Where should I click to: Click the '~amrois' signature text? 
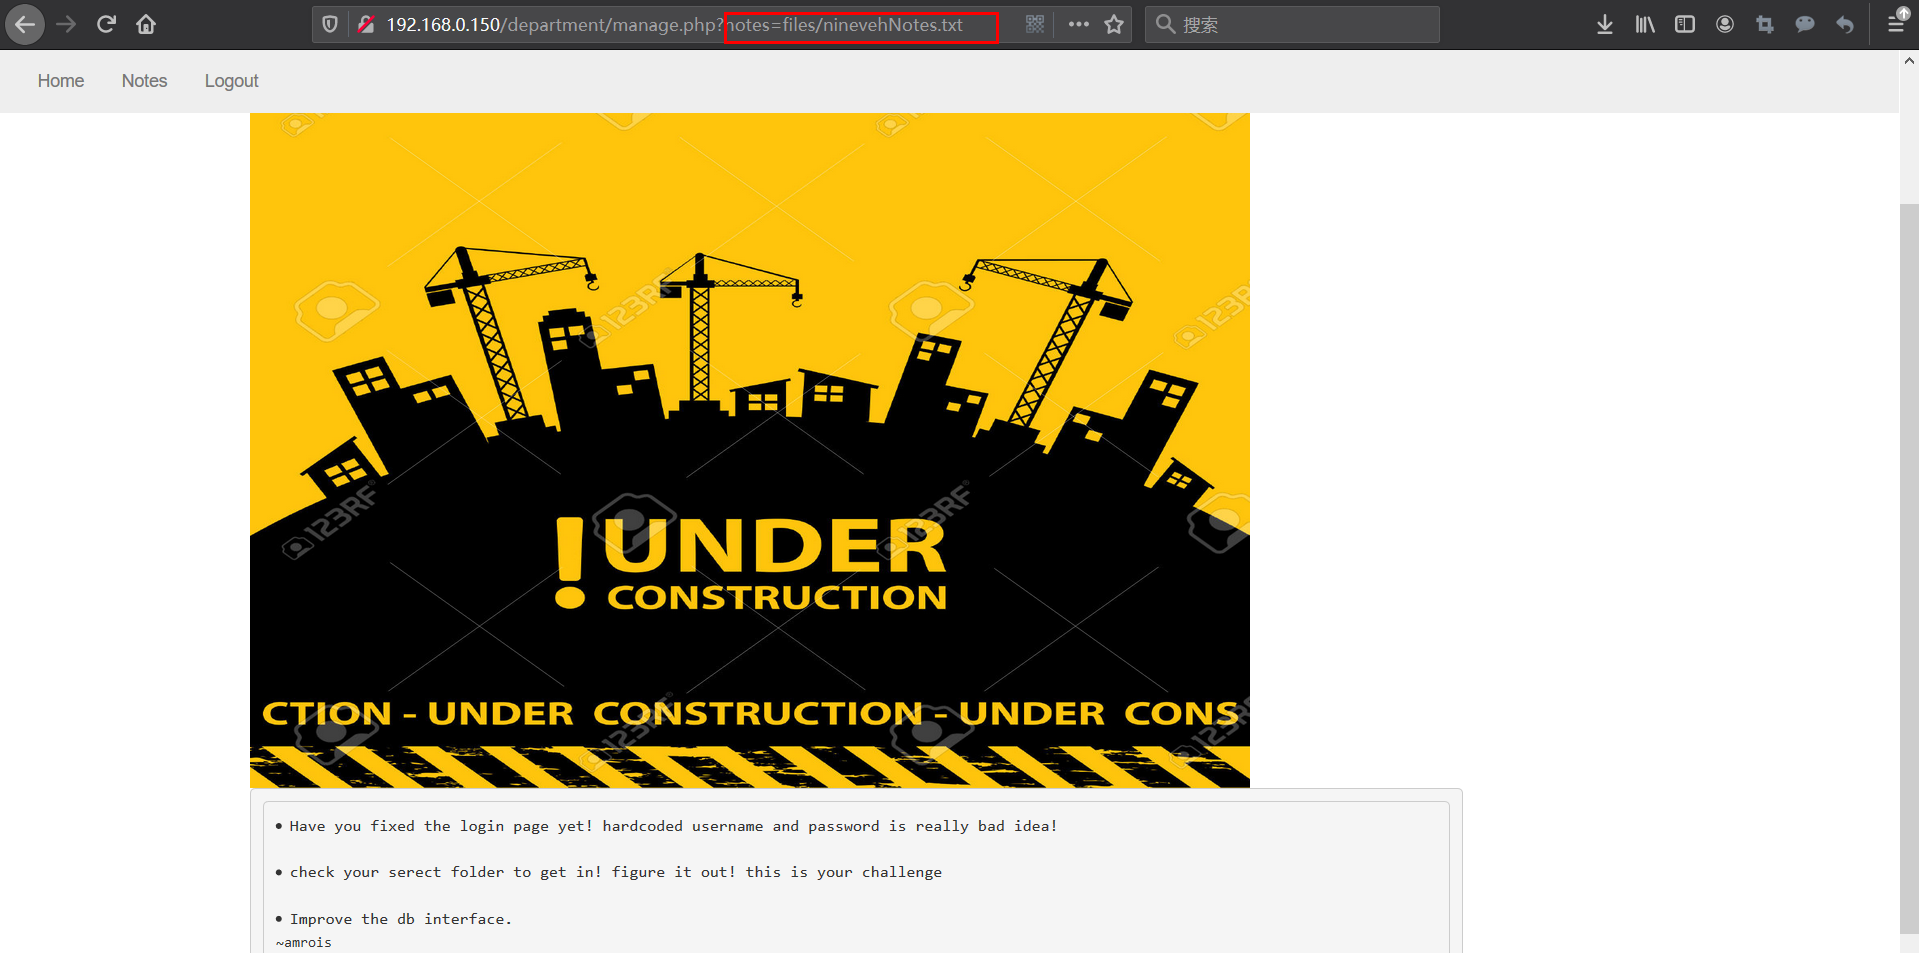(x=303, y=942)
